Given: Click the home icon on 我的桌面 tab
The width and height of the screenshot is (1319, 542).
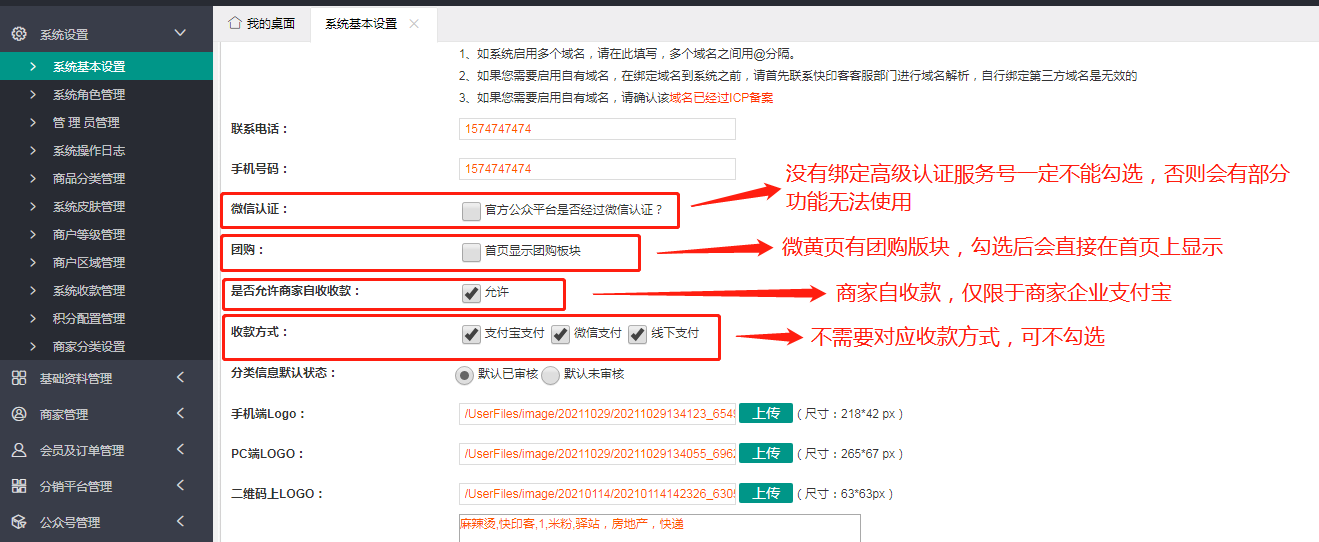Looking at the screenshot, I should point(235,23).
